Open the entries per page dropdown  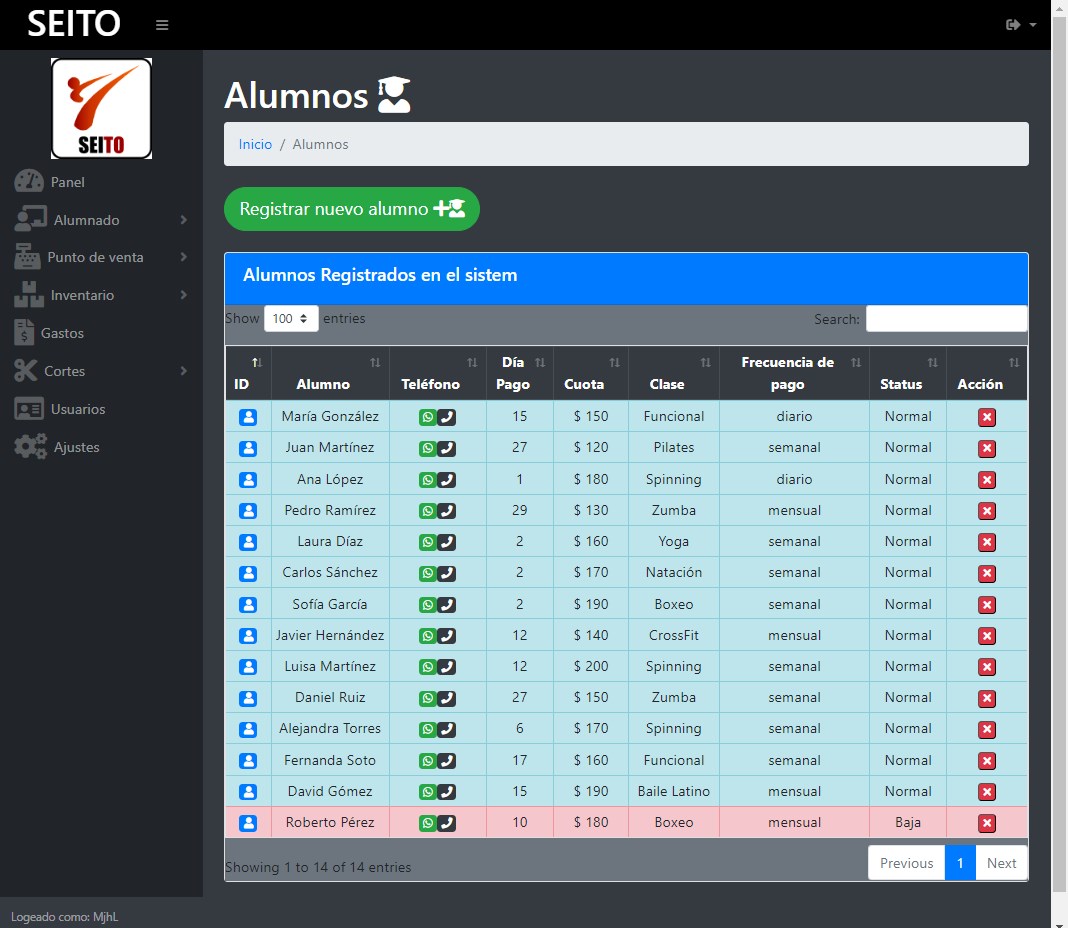tap(291, 319)
